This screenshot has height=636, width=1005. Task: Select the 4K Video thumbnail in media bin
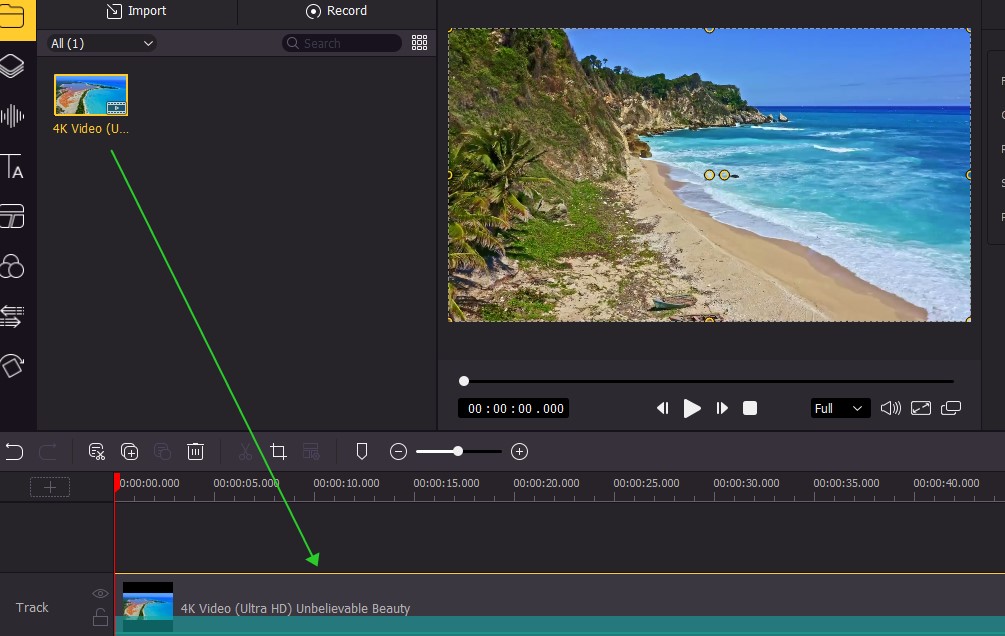pyautogui.click(x=91, y=93)
